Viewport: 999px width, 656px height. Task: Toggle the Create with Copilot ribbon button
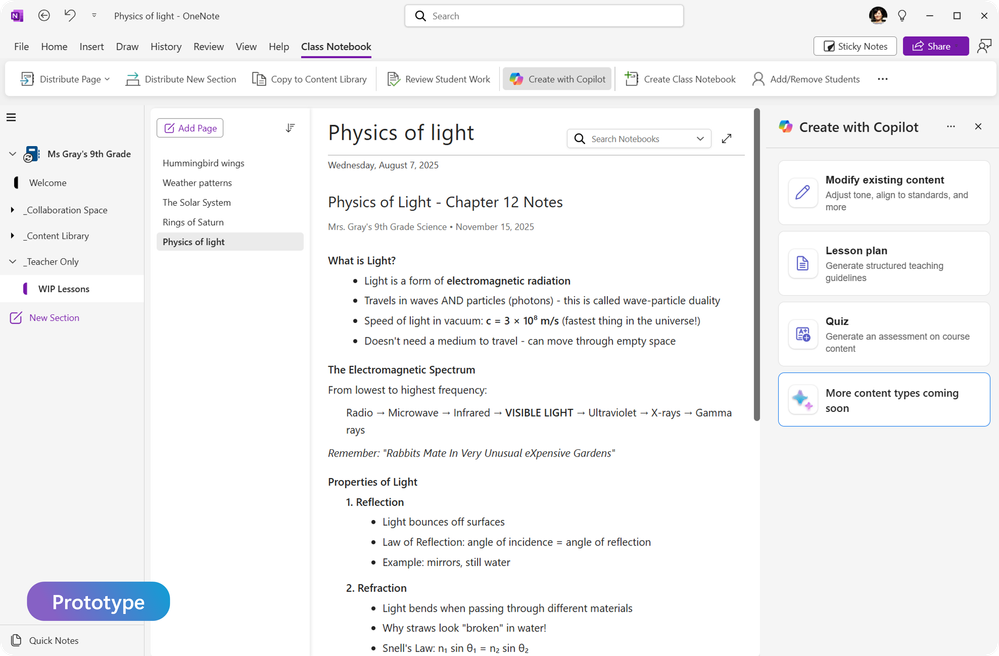[x=557, y=79]
